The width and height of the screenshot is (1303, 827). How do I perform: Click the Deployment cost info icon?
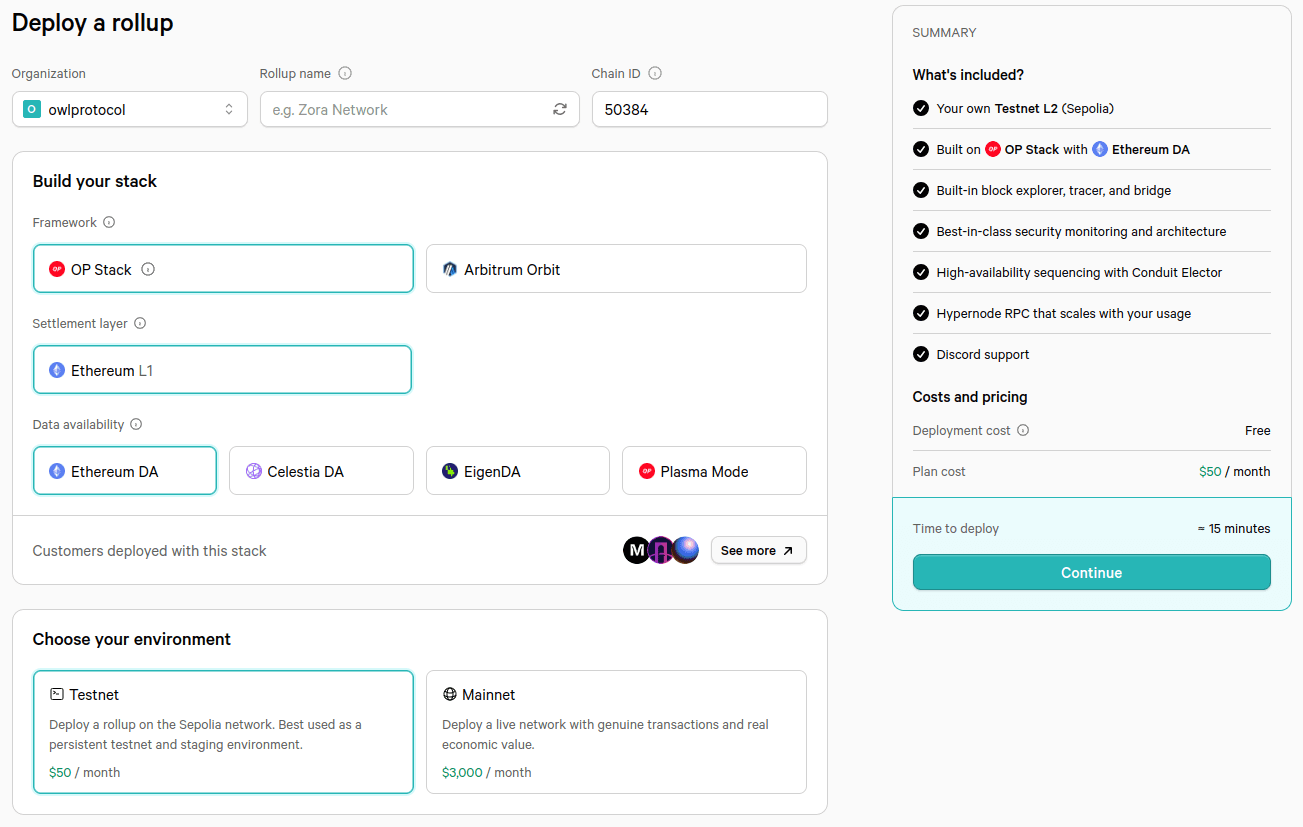[x=1023, y=431]
